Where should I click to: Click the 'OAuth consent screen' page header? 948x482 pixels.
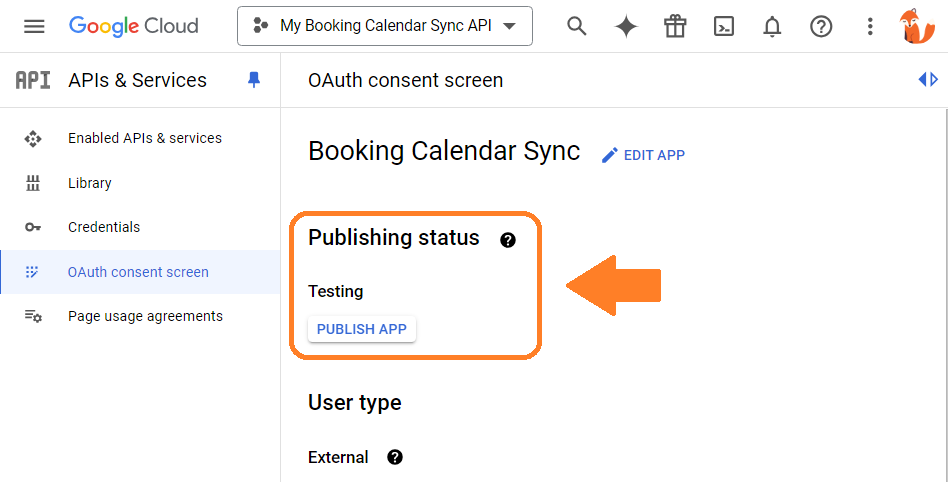click(x=406, y=80)
